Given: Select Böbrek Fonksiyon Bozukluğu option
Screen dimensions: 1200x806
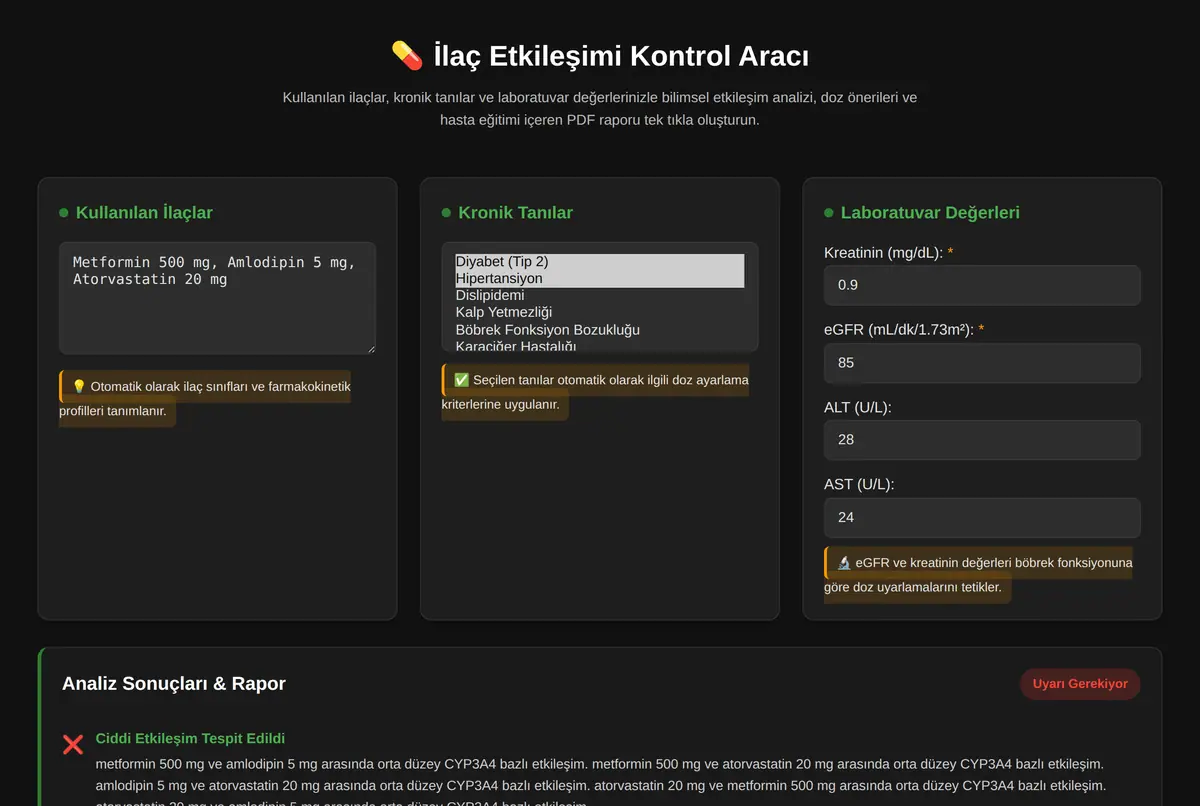Looking at the screenshot, I should coord(599,330).
